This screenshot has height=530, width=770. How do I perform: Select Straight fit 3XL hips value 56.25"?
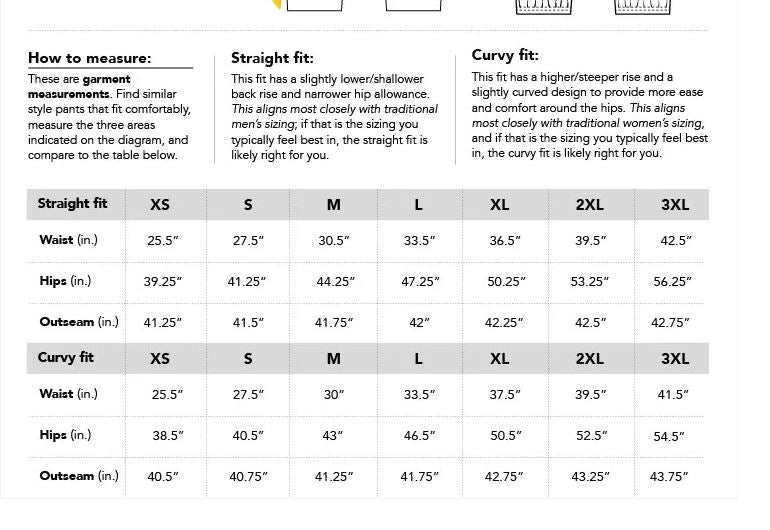(672, 282)
